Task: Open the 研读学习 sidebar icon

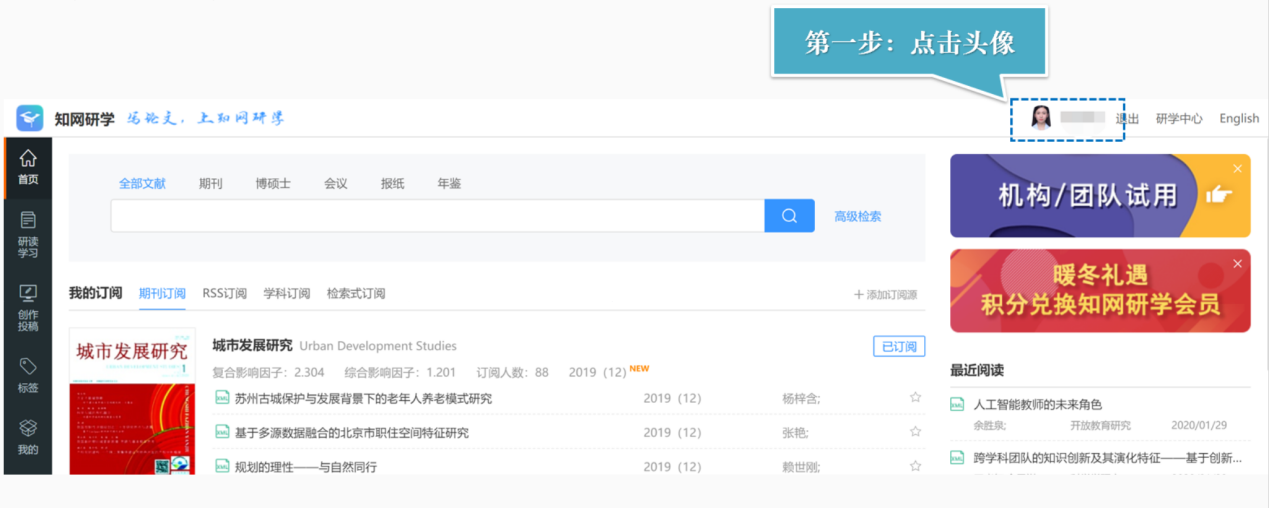Action: click(x=28, y=235)
